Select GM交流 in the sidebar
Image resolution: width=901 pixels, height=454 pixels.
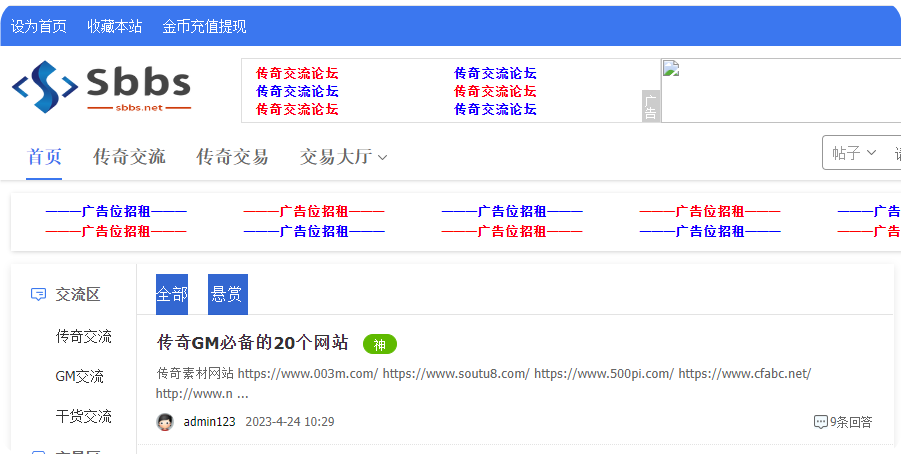pyautogui.click(x=80, y=377)
